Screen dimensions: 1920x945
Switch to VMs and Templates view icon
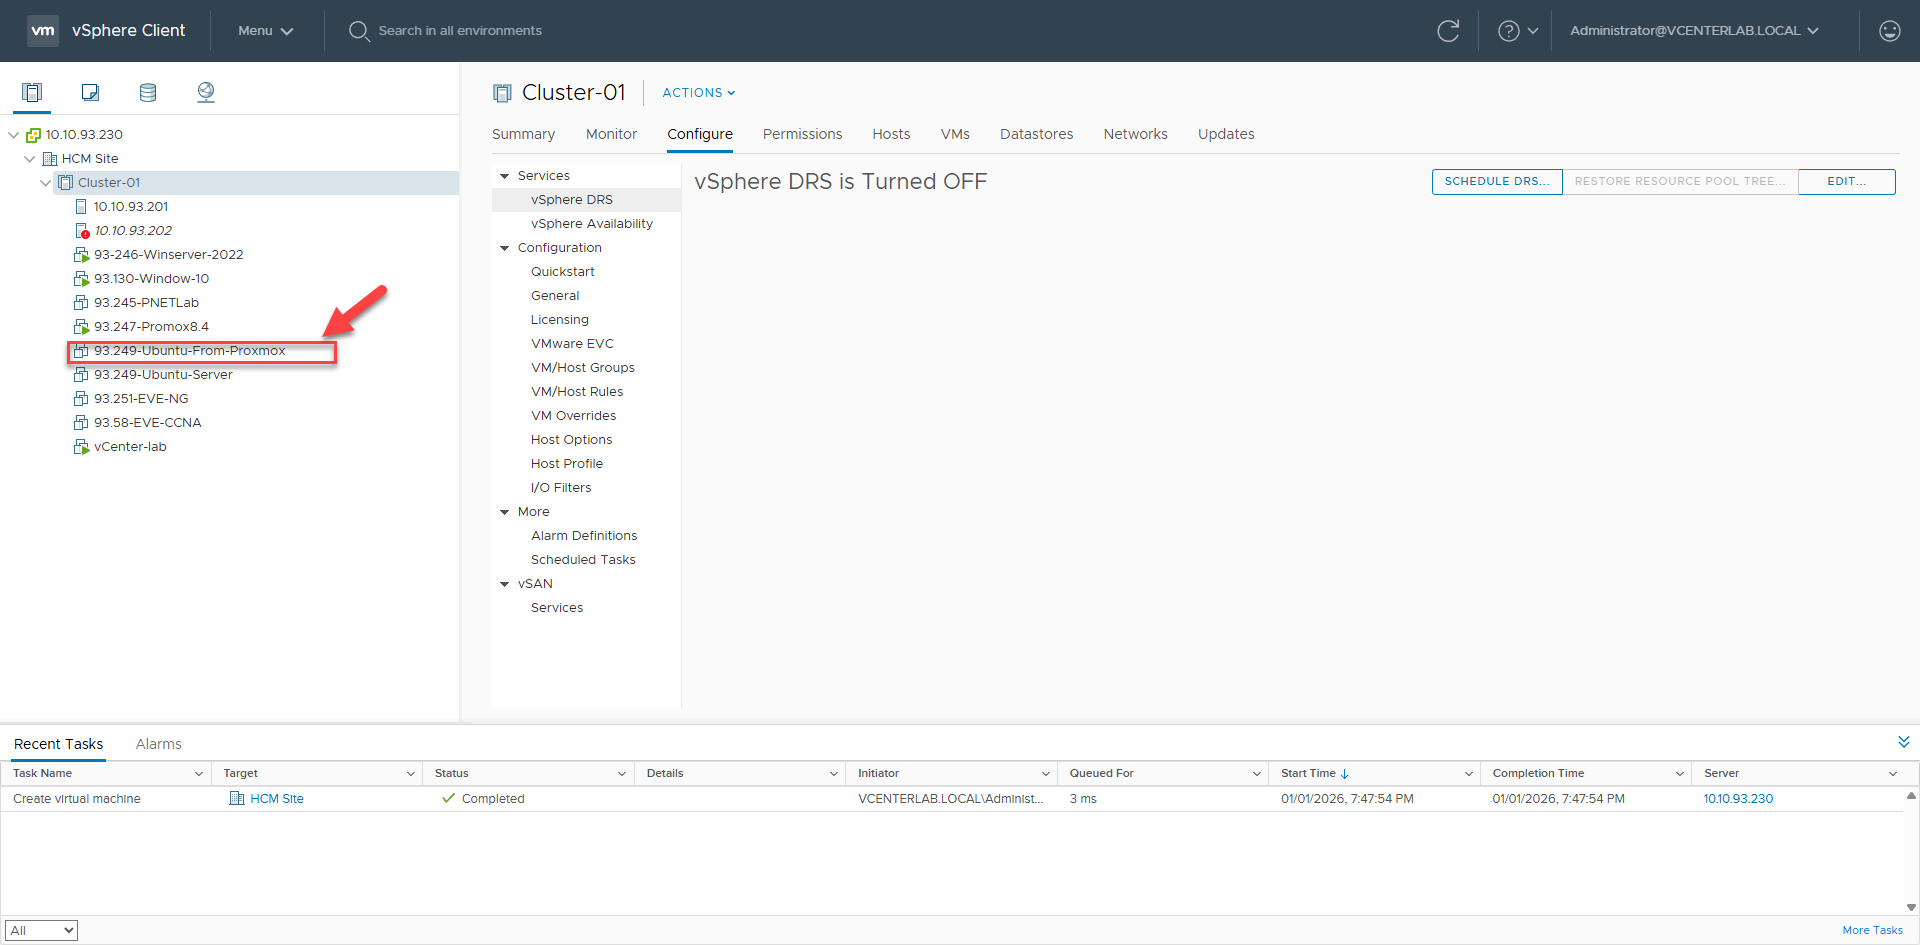[x=90, y=93]
